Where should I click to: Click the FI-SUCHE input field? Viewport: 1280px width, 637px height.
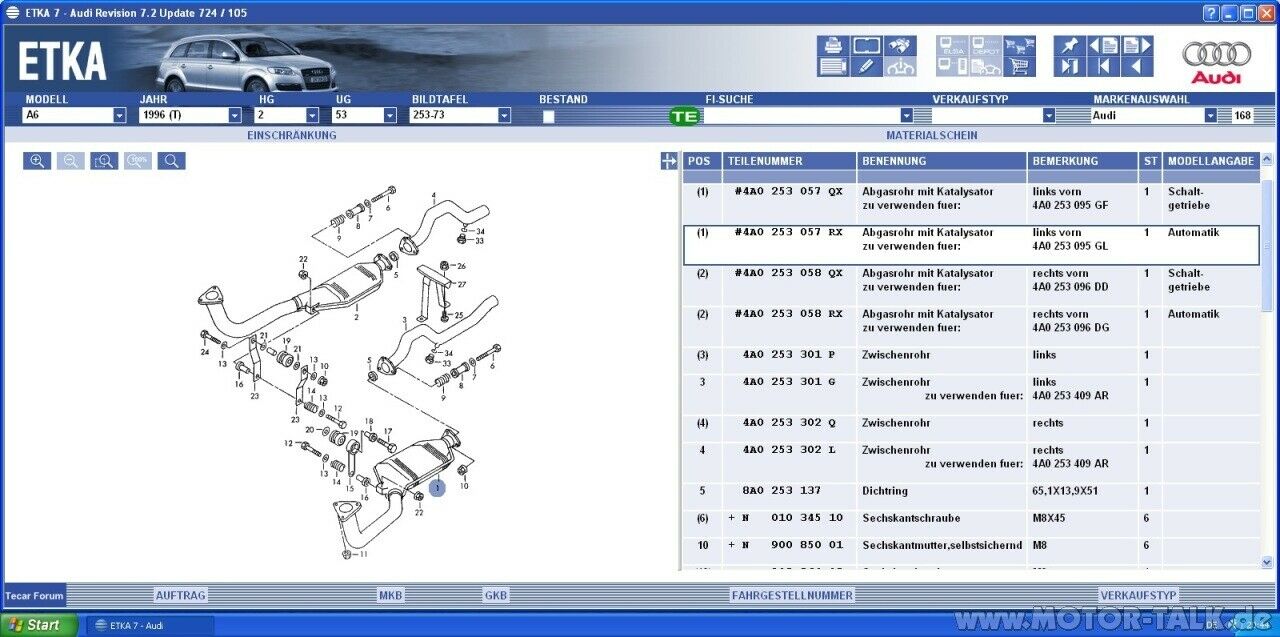pos(802,116)
